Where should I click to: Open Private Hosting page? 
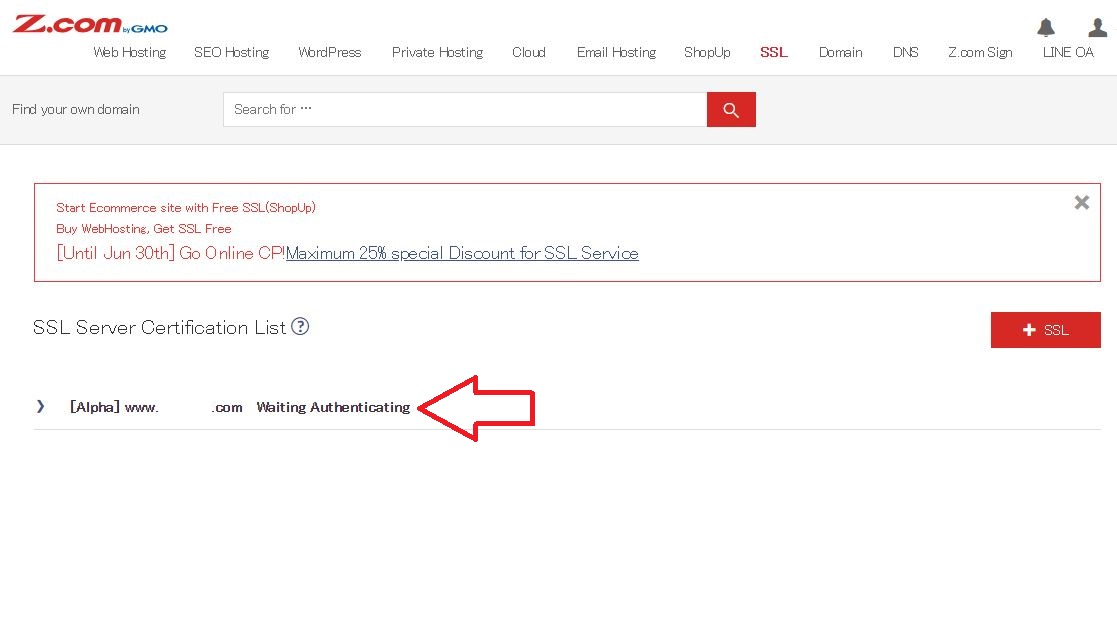437,52
